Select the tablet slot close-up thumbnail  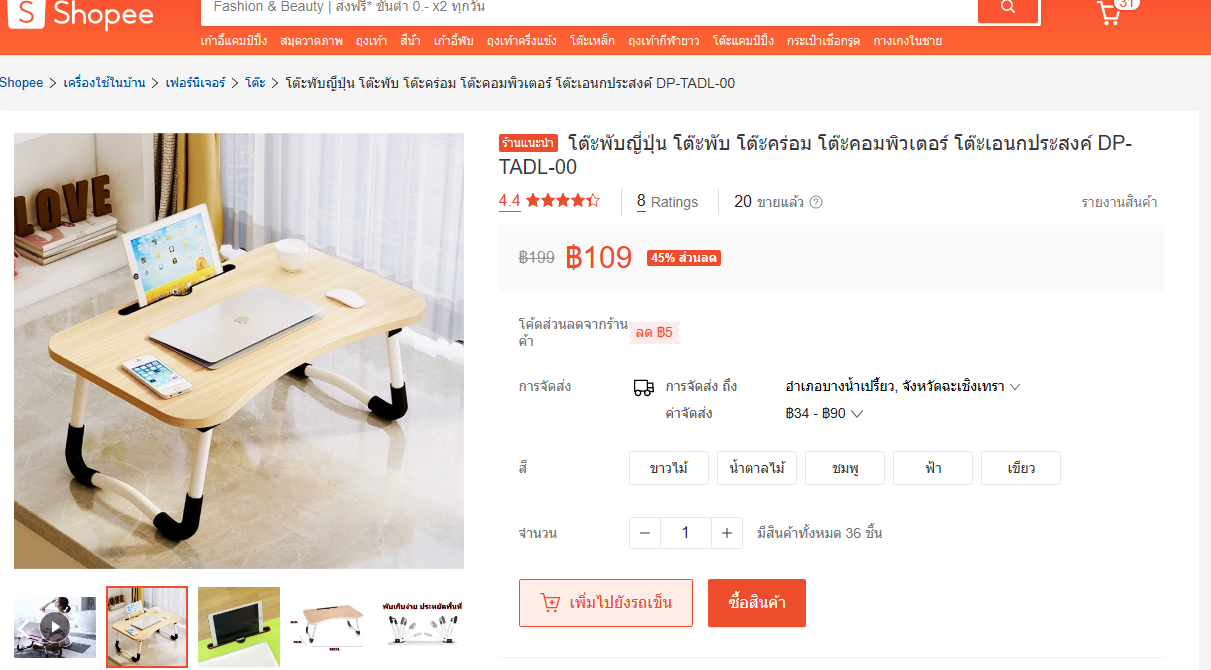[x=239, y=627]
